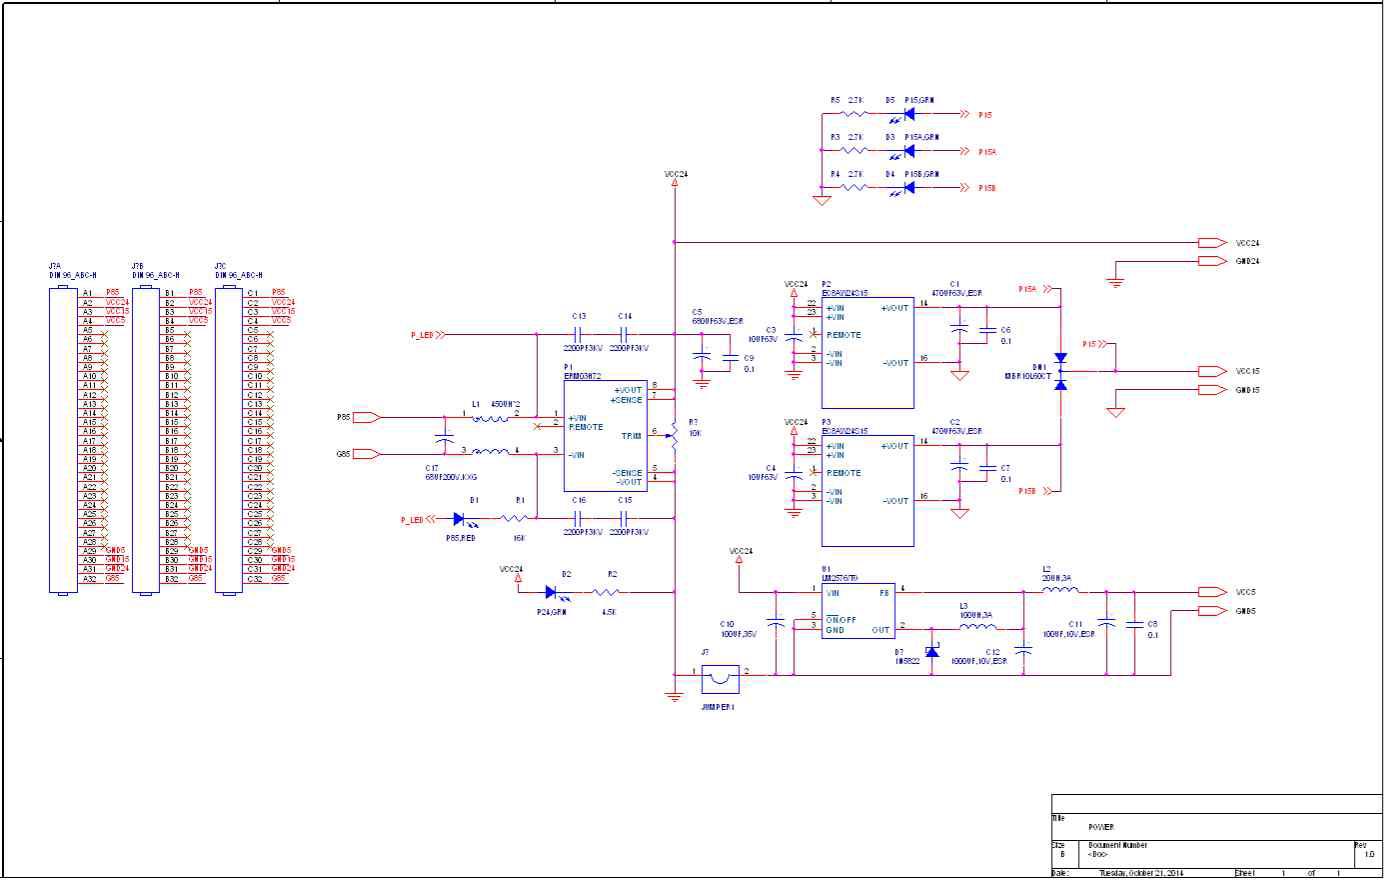Click POWER title in title block
Screen dimensions: 1390x888
(1101, 827)
